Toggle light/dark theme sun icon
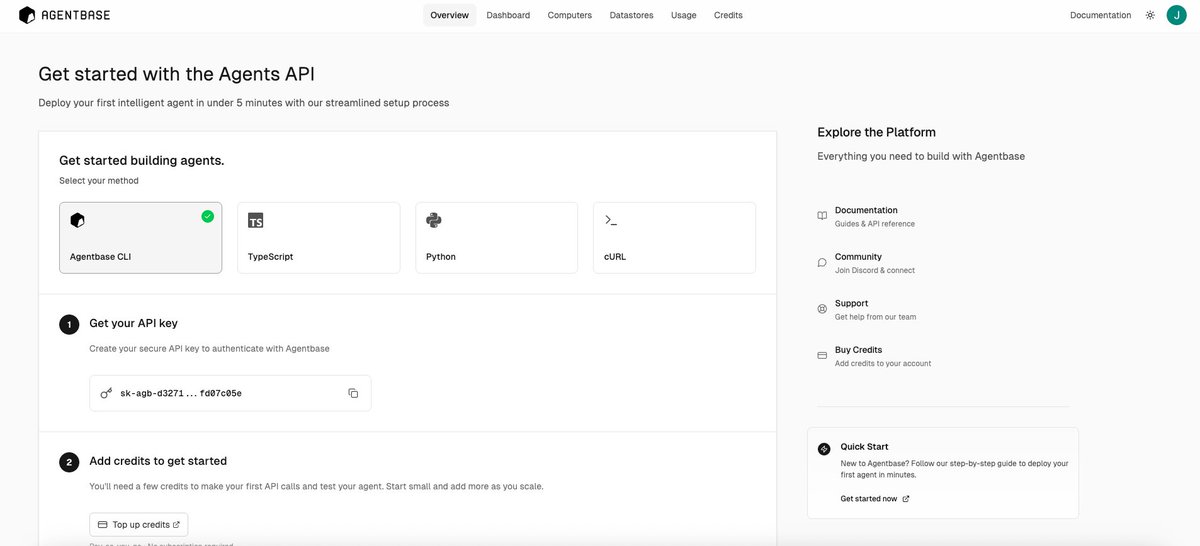Image resolution: width=1200 pixels, height=546 pixels. click(1150, 15)
